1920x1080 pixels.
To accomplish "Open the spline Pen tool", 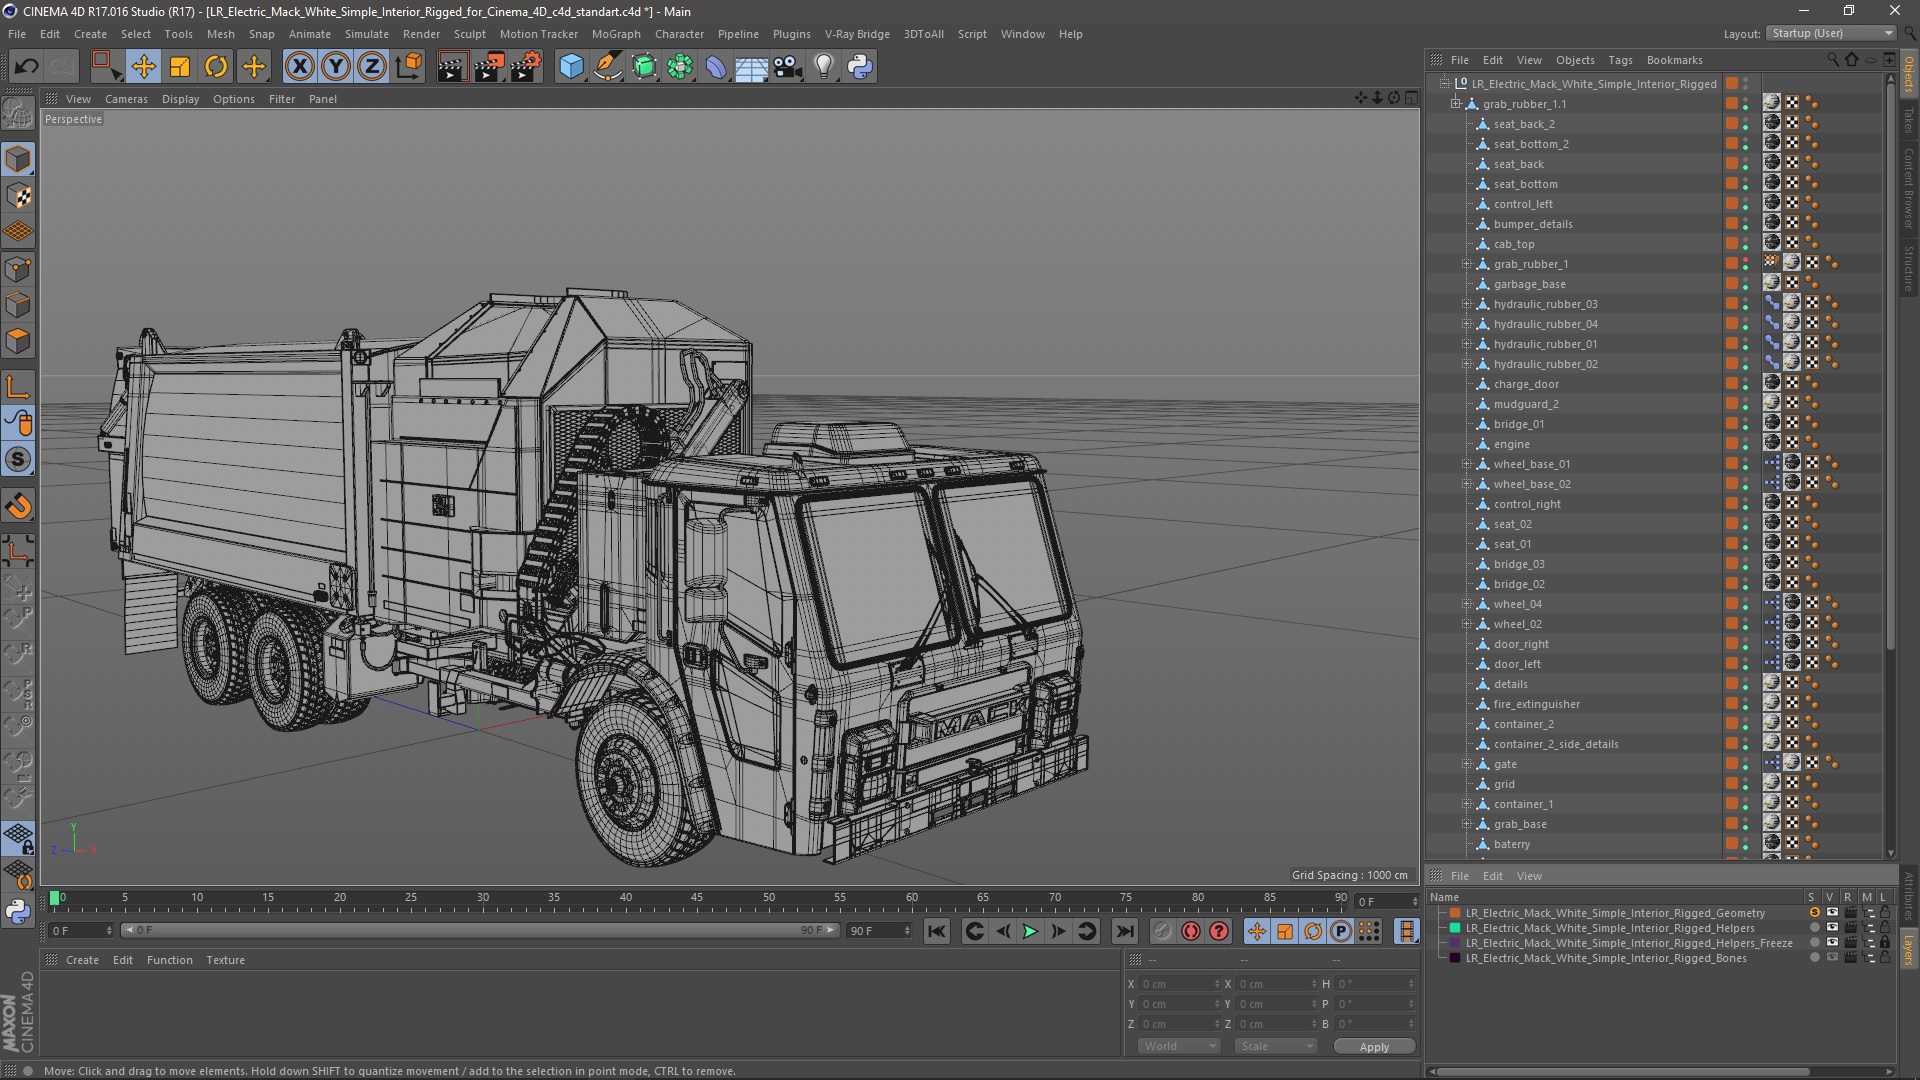I will (608, 67).
